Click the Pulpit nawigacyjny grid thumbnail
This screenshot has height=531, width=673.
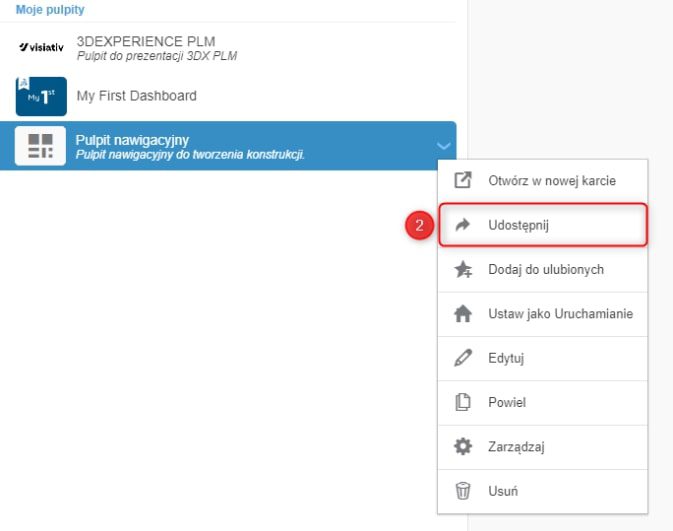point(40,146)
